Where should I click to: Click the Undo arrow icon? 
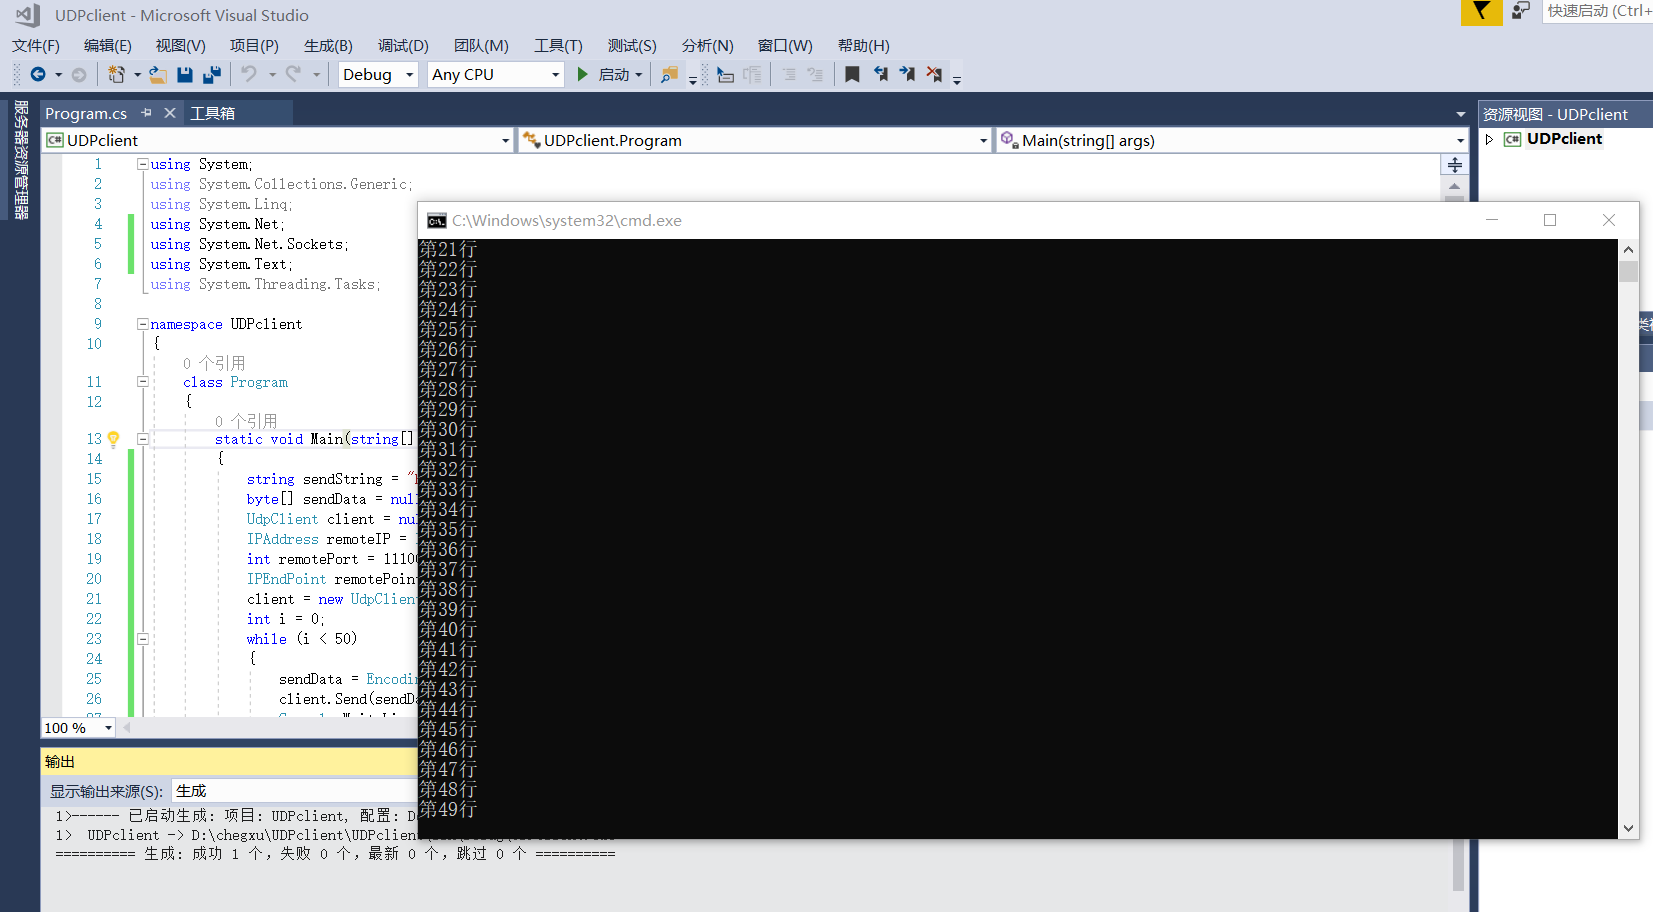tap(249, 74)
